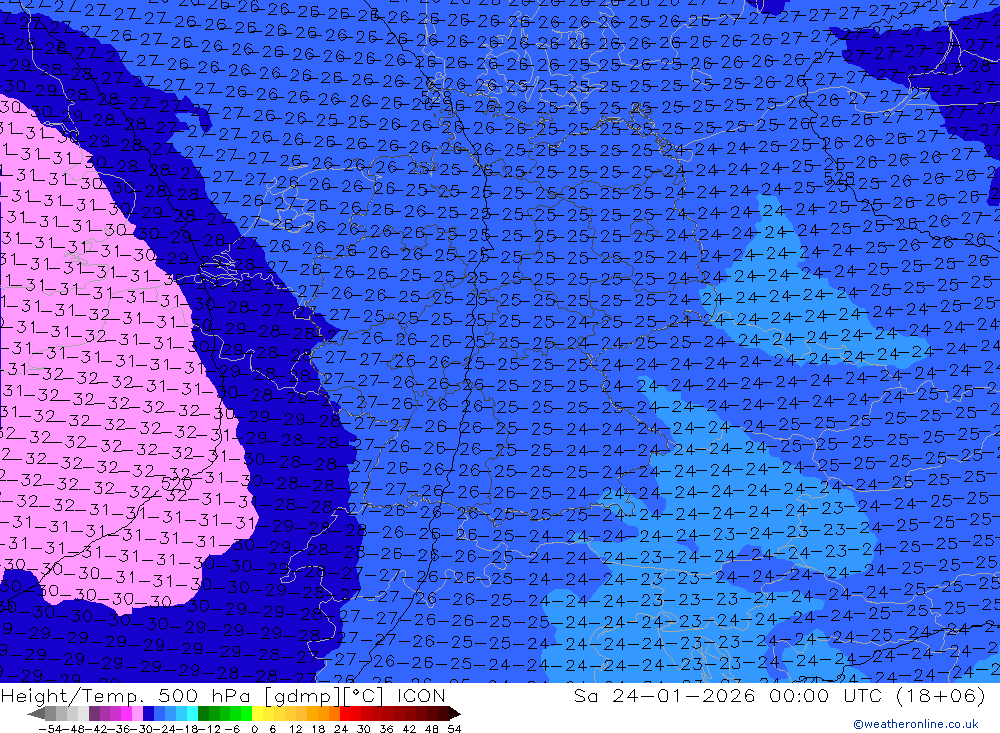Viewport: 1000px width, 733px height.
Task: Pick the dark purple legend swatch above -42
Action: pyautogui.click(x=94, y=713)
